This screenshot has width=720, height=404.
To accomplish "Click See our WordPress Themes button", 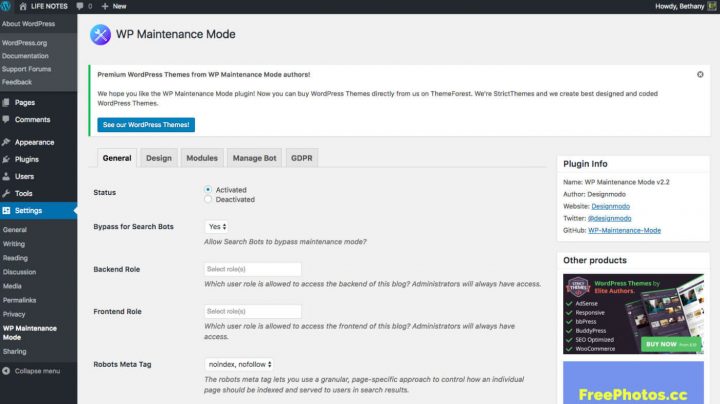I will tap(146, 124).
